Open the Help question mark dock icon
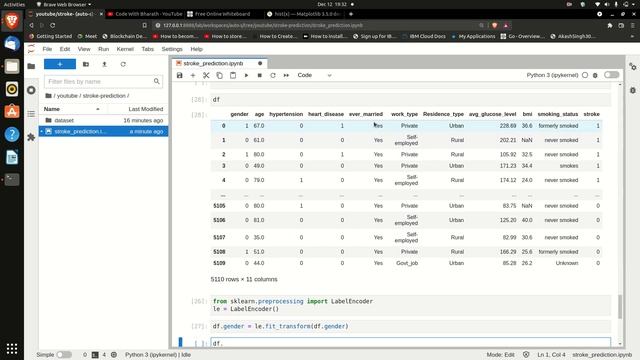 (12, 134)
